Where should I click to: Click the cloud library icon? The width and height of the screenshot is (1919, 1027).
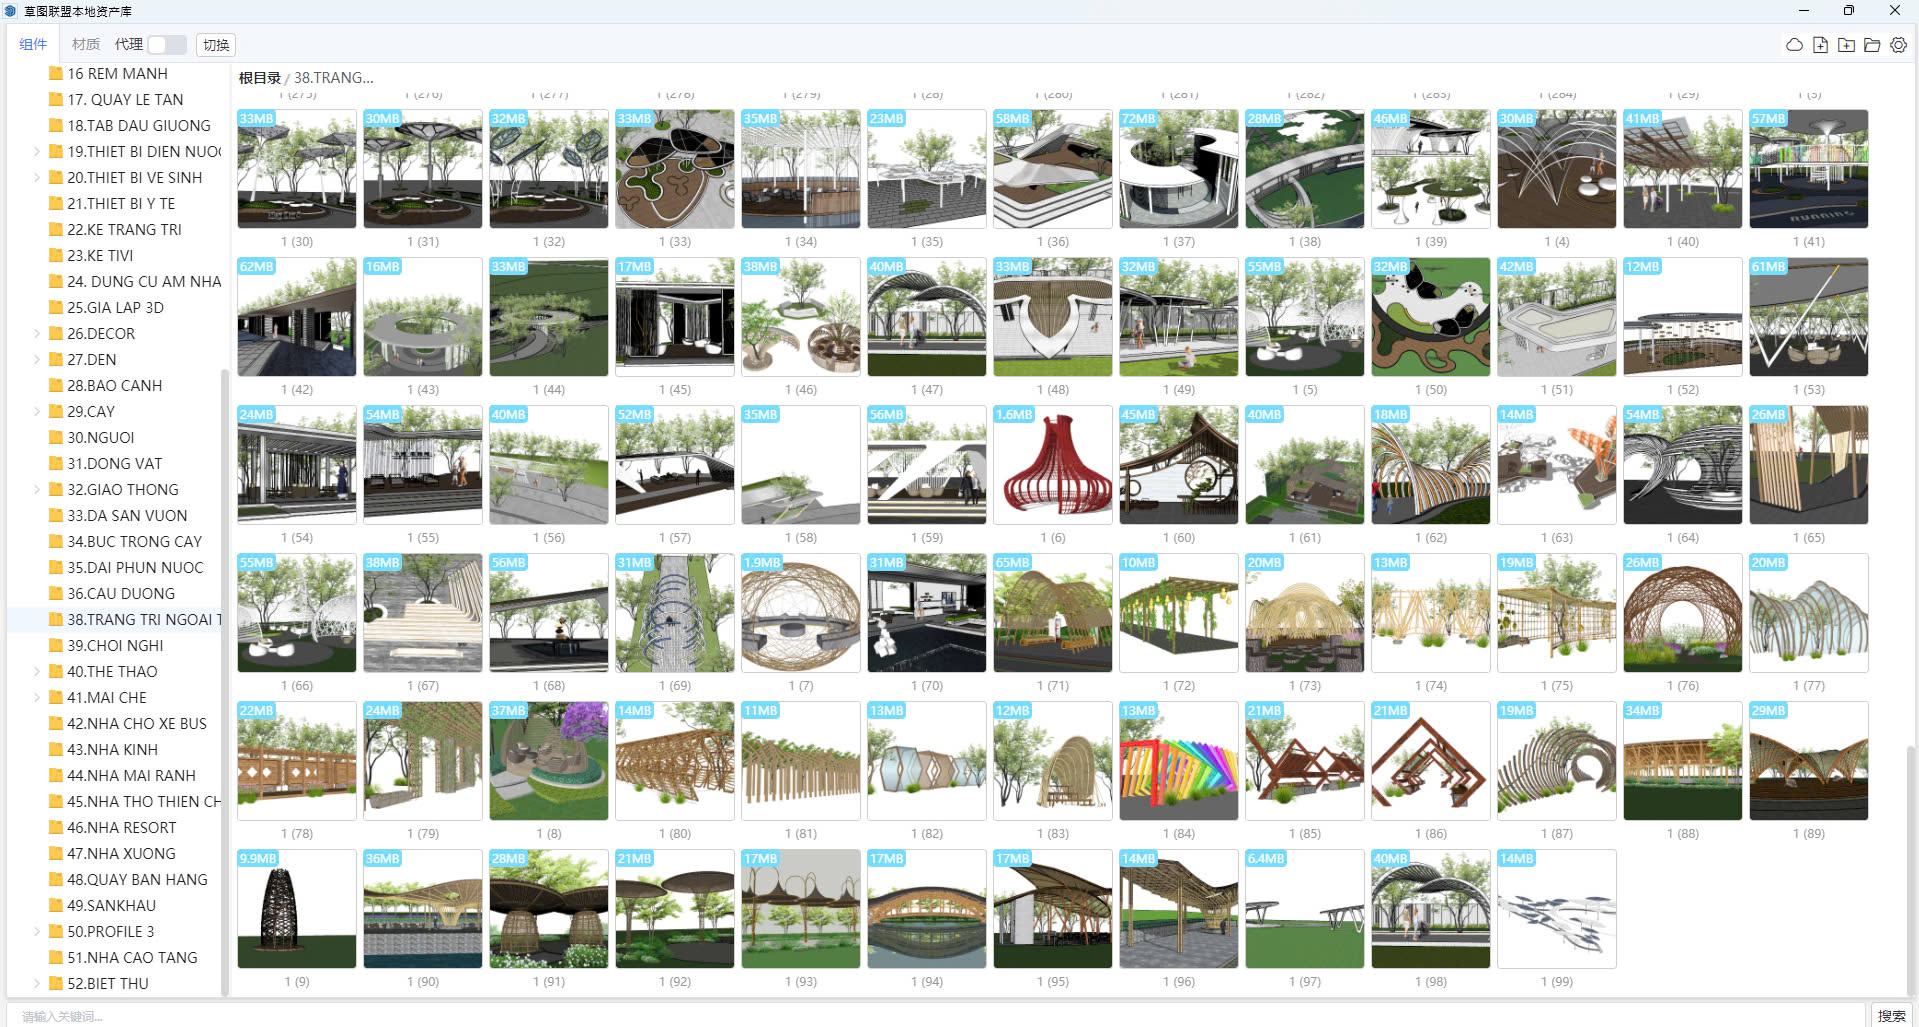tap(1794, 45)
